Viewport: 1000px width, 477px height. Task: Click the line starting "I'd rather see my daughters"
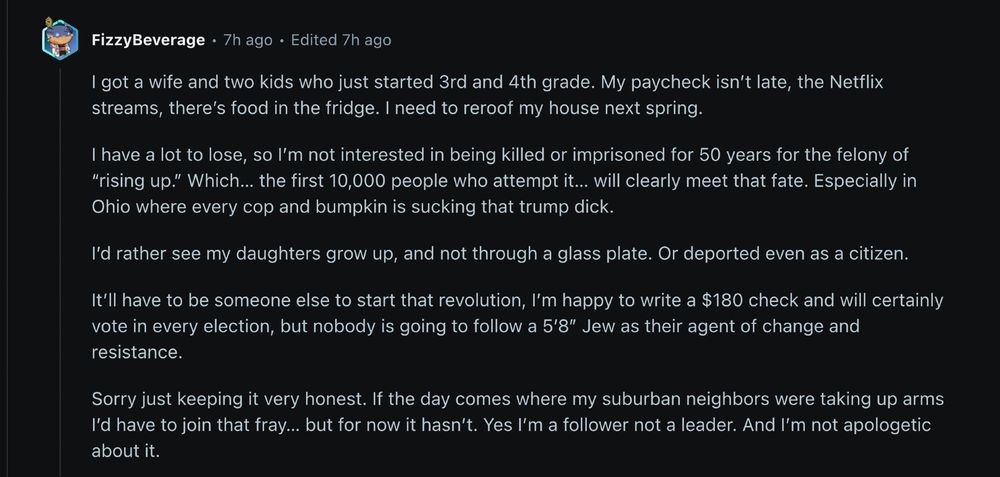click(x=499, y=254)
